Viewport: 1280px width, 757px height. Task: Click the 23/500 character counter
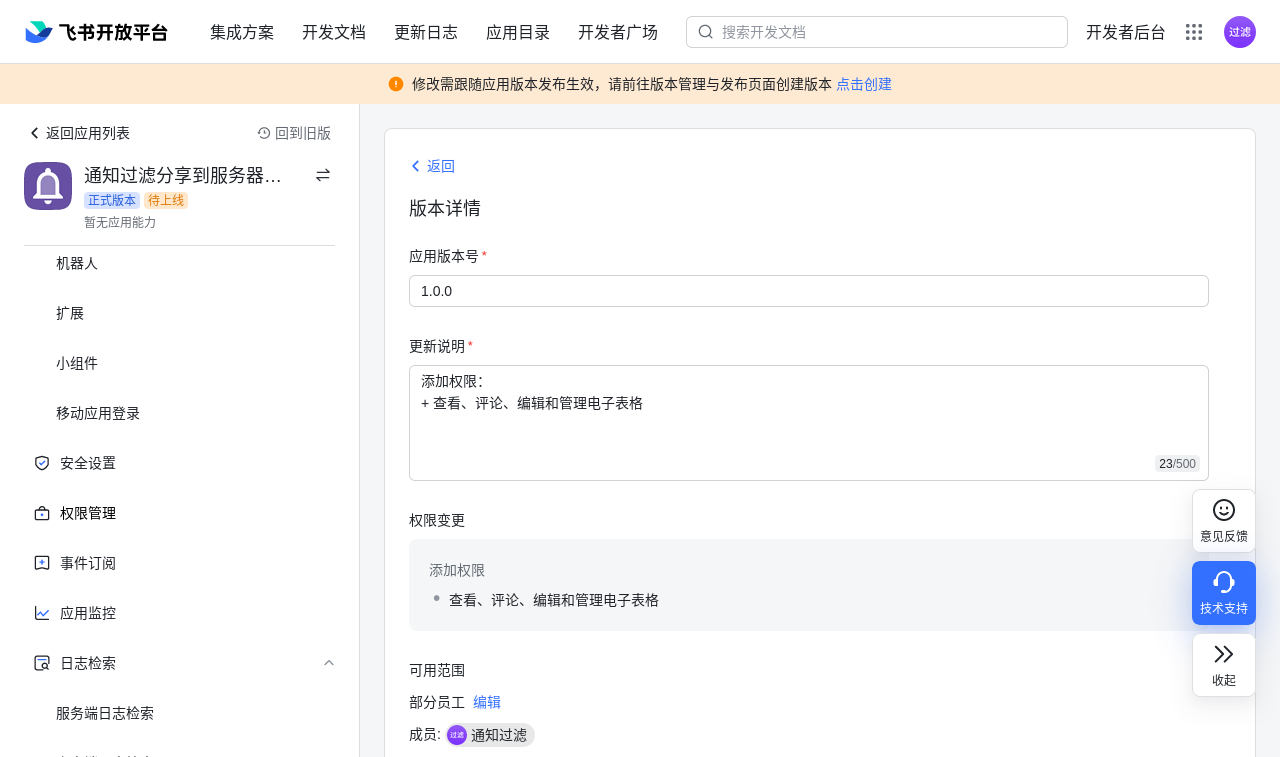[x=1177, y=464]
